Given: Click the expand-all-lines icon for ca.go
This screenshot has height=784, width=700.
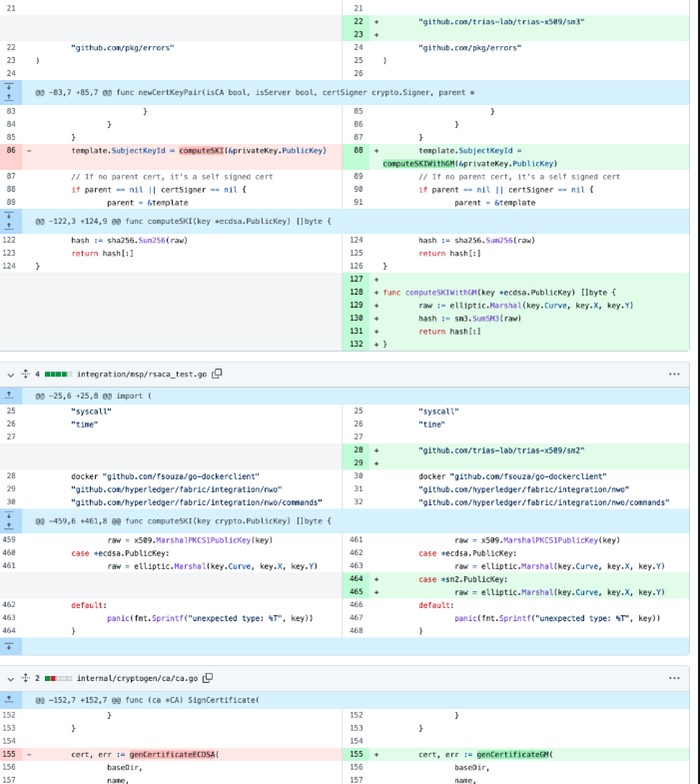Looking at the screenshot, I should coord(26,678).
